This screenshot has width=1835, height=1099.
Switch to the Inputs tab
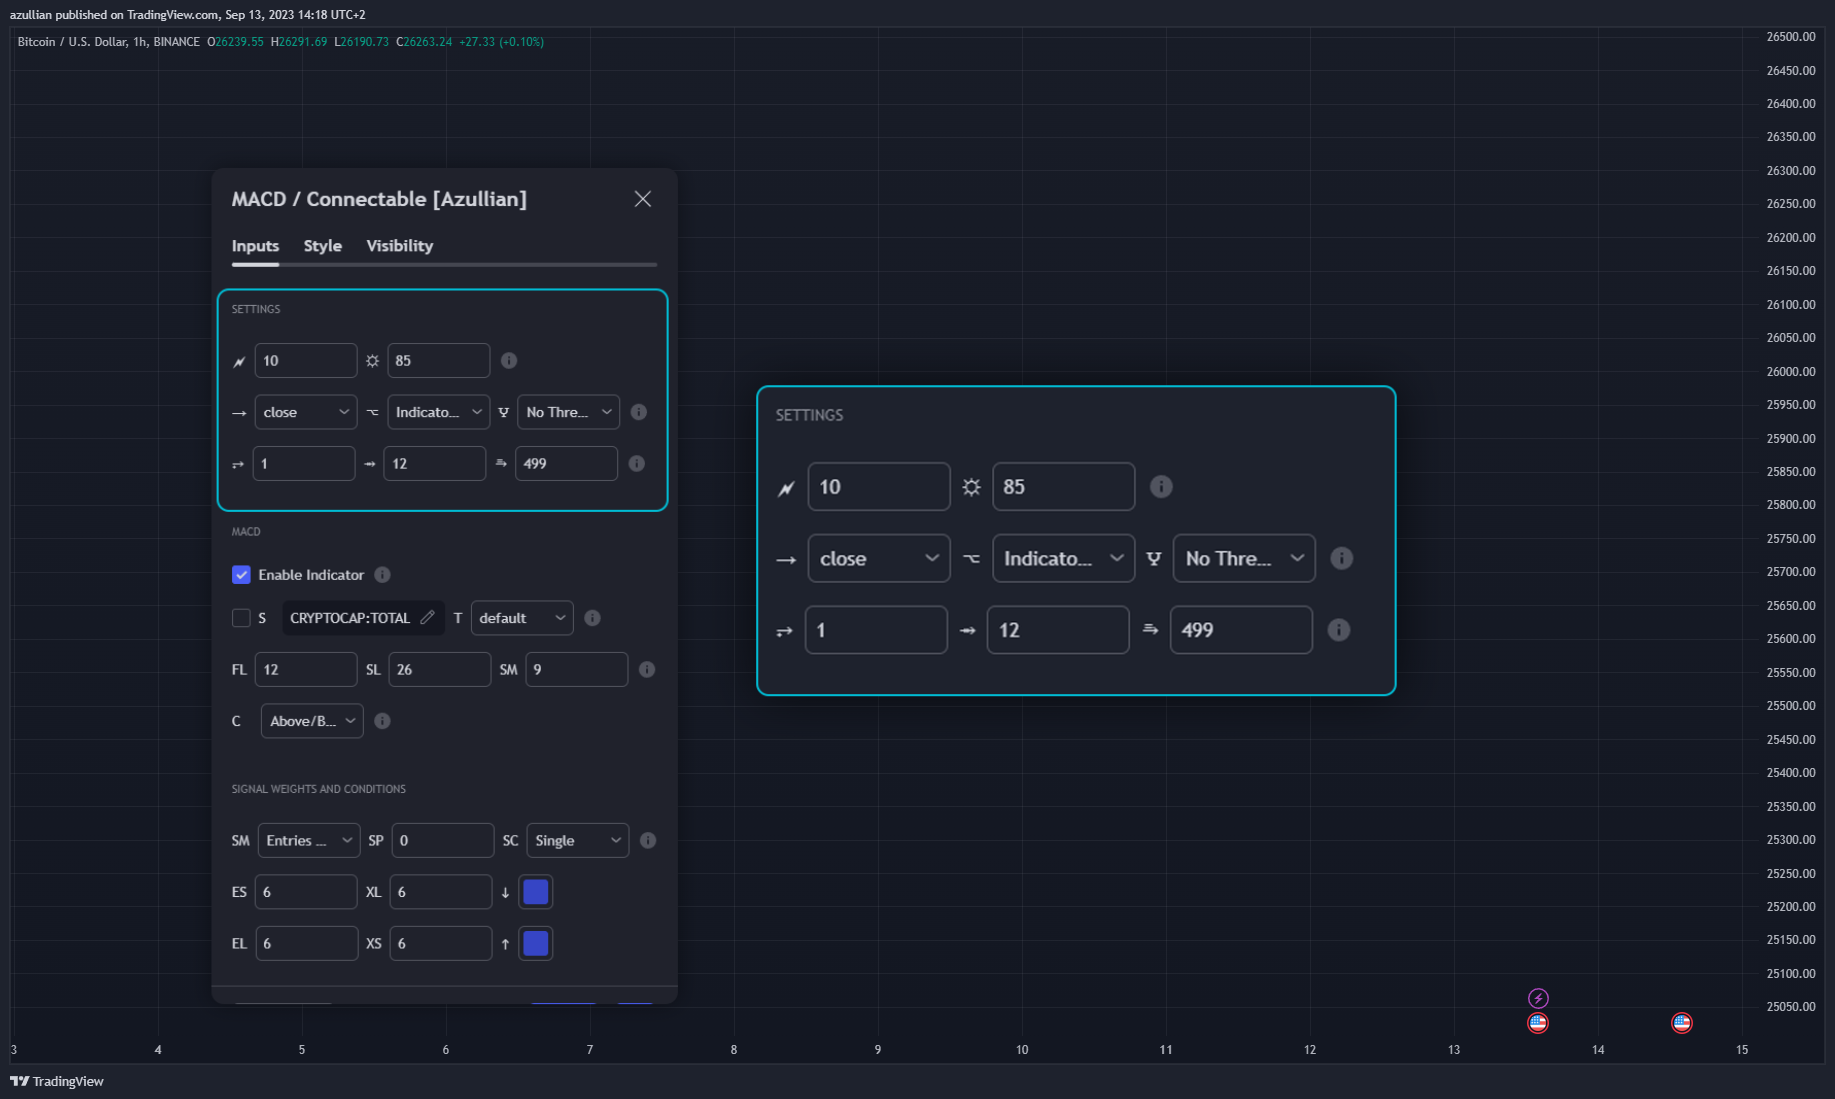[x=255, y=246]
